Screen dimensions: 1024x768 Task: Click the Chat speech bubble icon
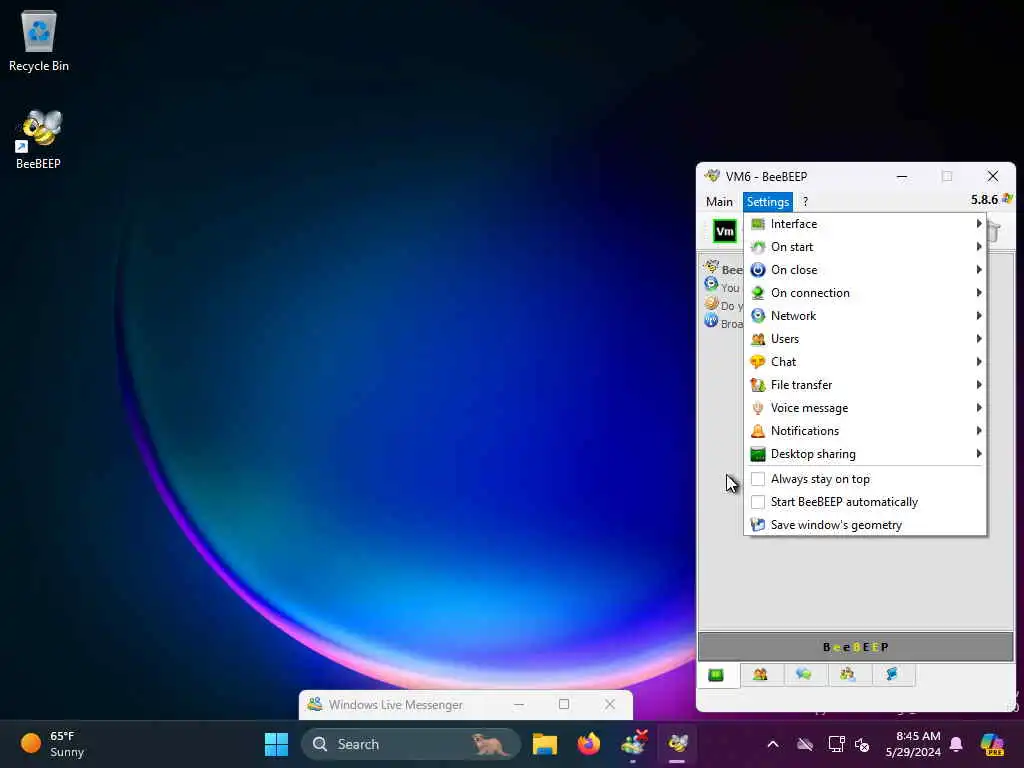[x=758, y=362]
